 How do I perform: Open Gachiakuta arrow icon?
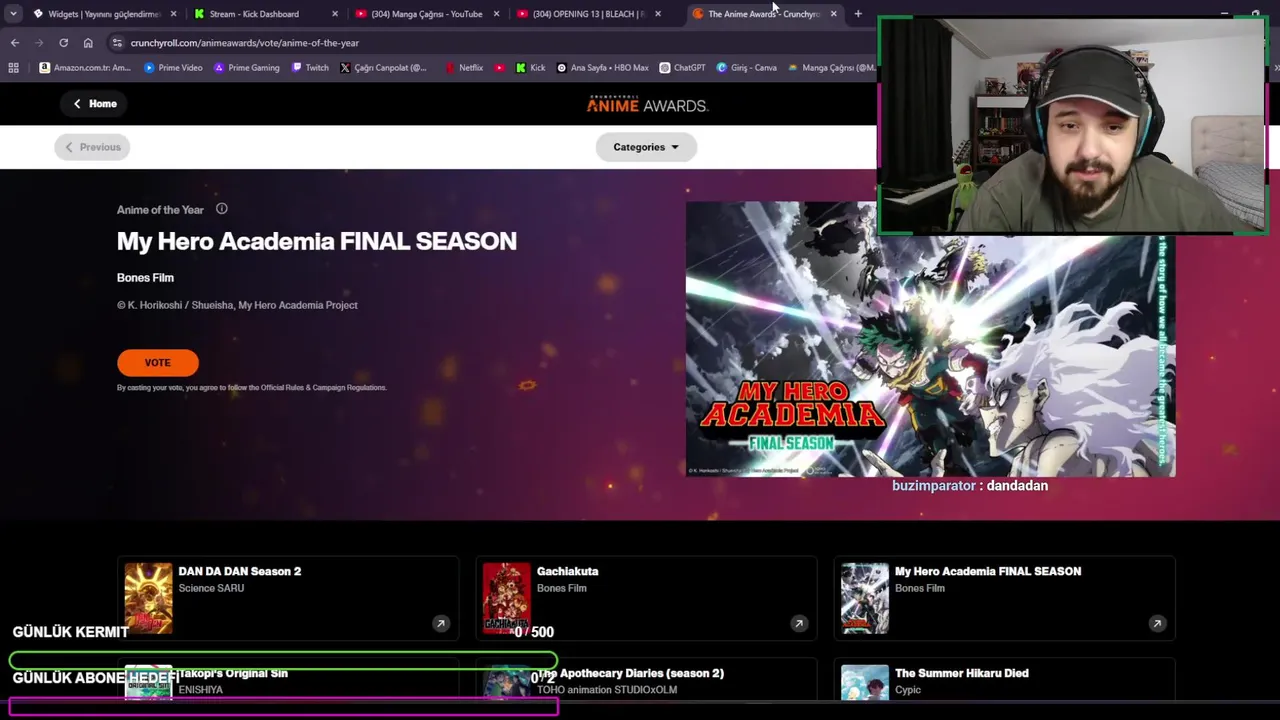(x=798, y=623)
